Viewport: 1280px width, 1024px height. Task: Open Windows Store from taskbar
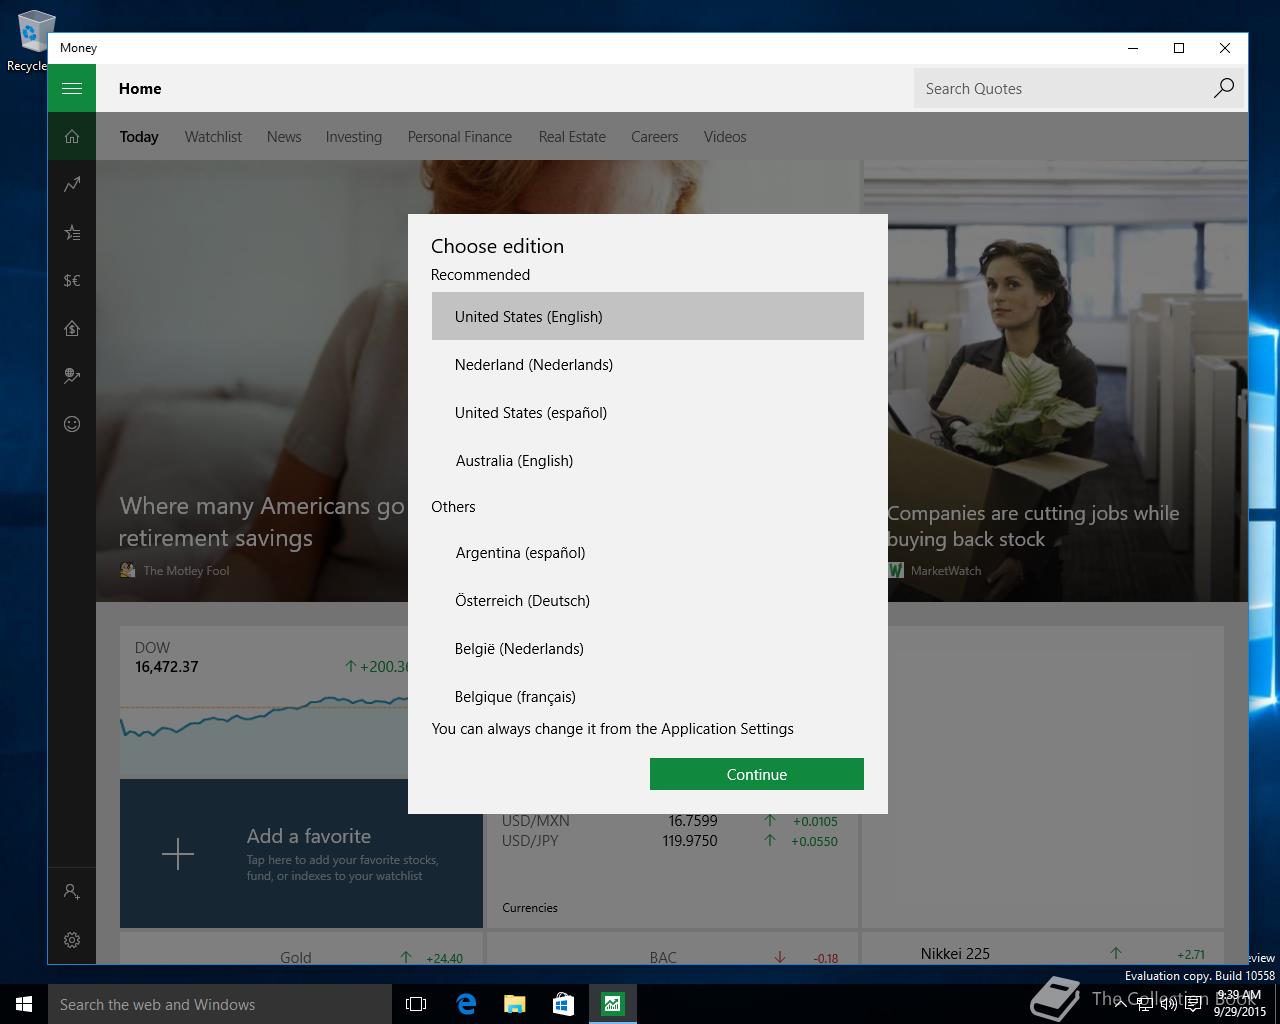point(563,1004)
